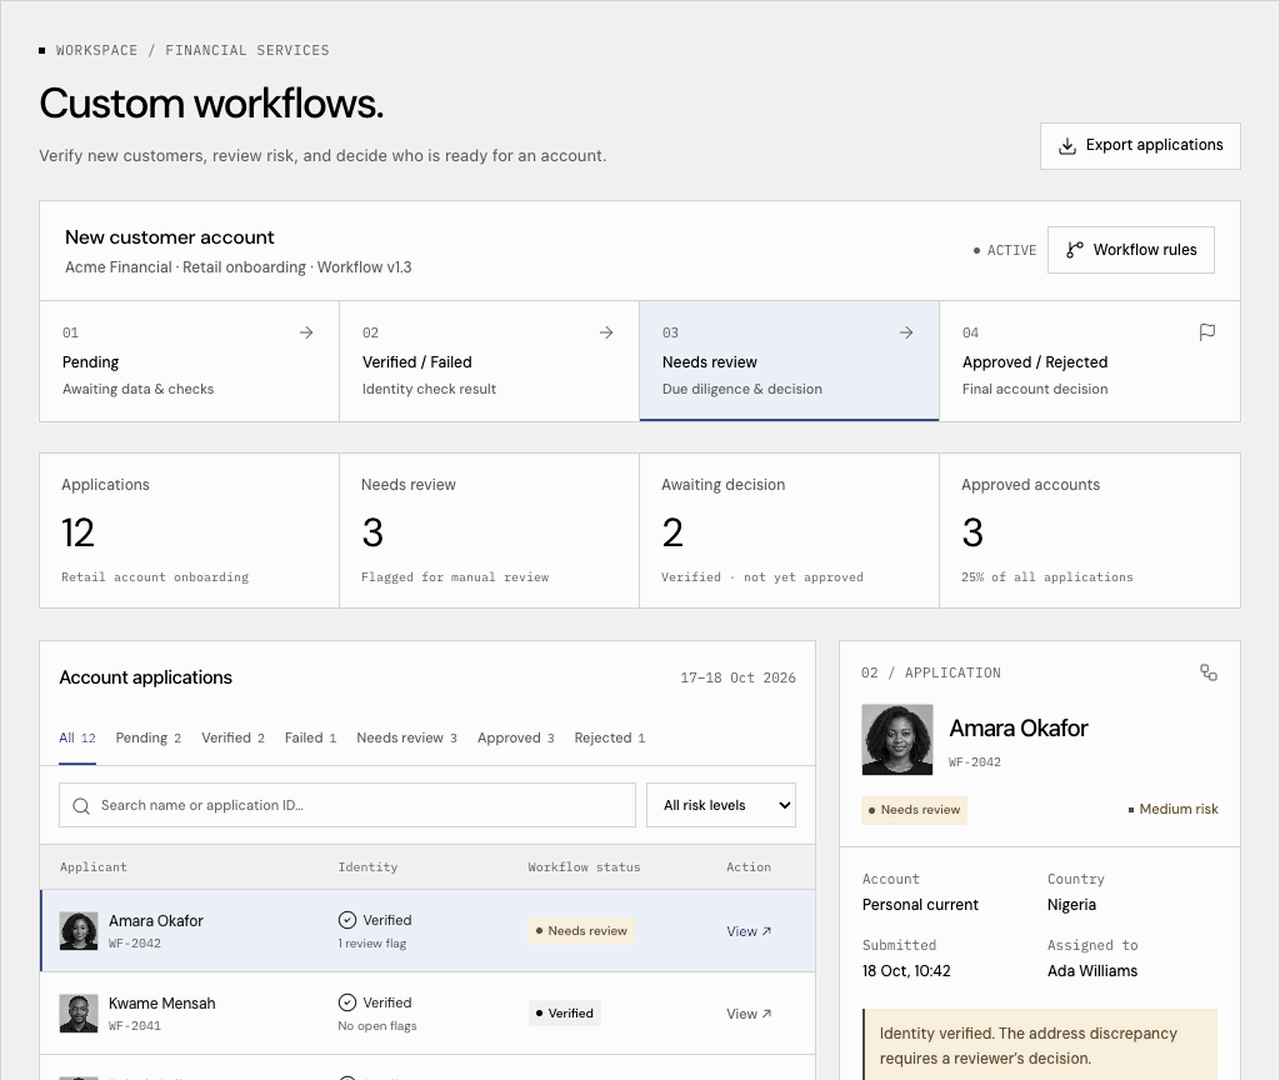
Task: Click the Applications 12 stat card
Action: pyautogui.click(x=189, y=531)
